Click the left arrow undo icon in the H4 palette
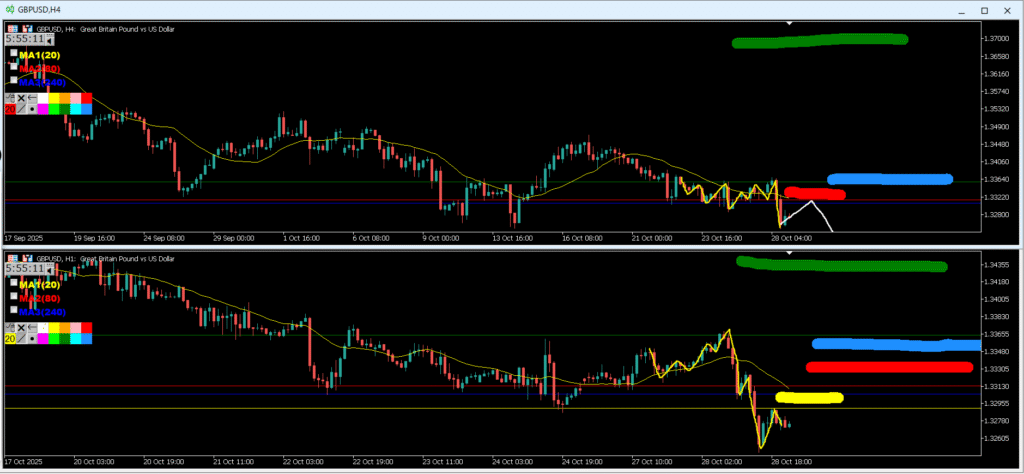1024x474 pixels. click(32, 98)
